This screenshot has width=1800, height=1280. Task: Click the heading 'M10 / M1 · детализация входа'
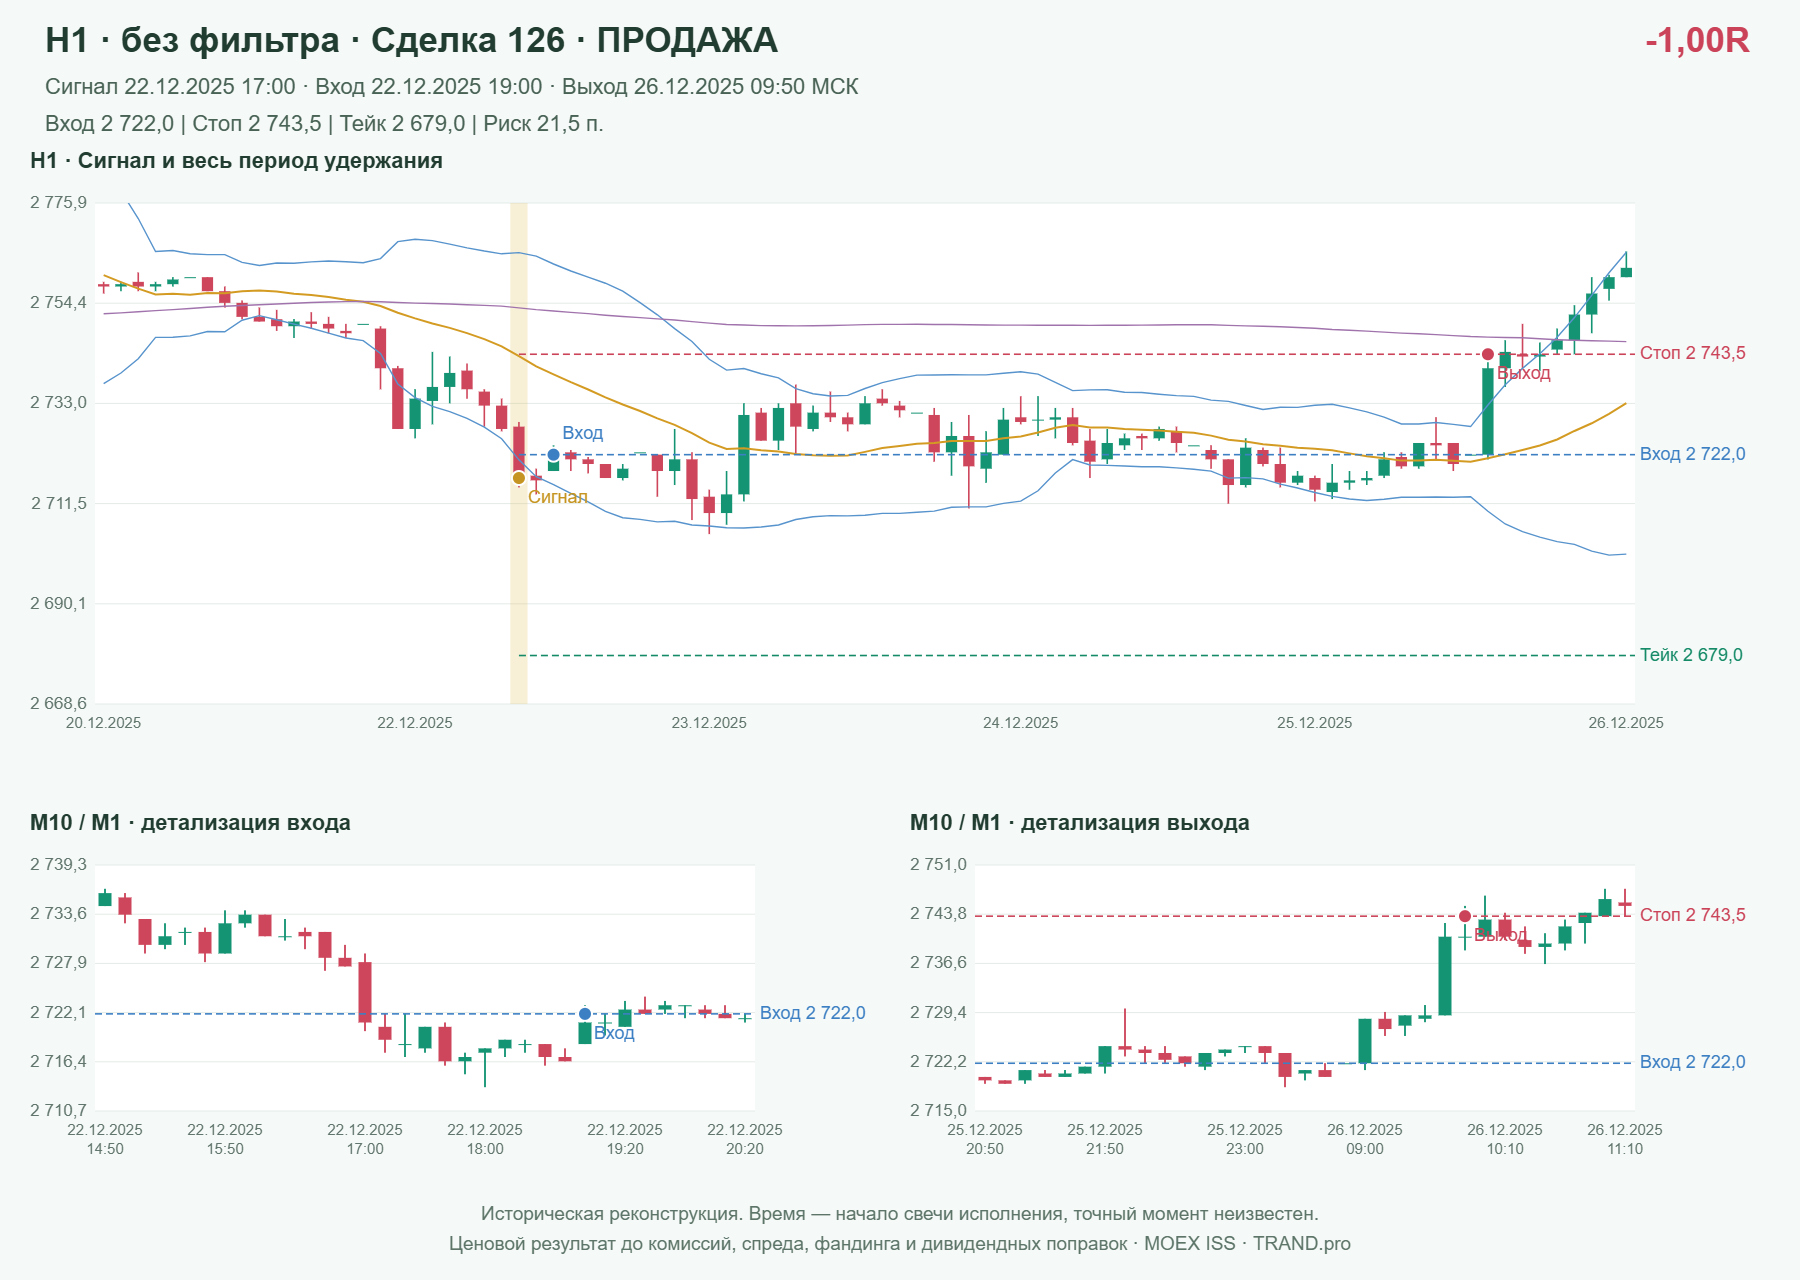(190, 823)
